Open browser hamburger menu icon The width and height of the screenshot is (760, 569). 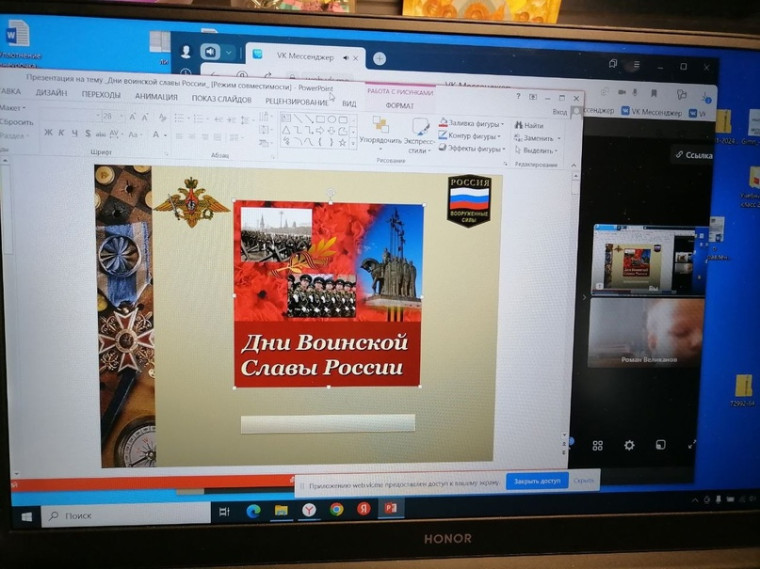(636, 64)
